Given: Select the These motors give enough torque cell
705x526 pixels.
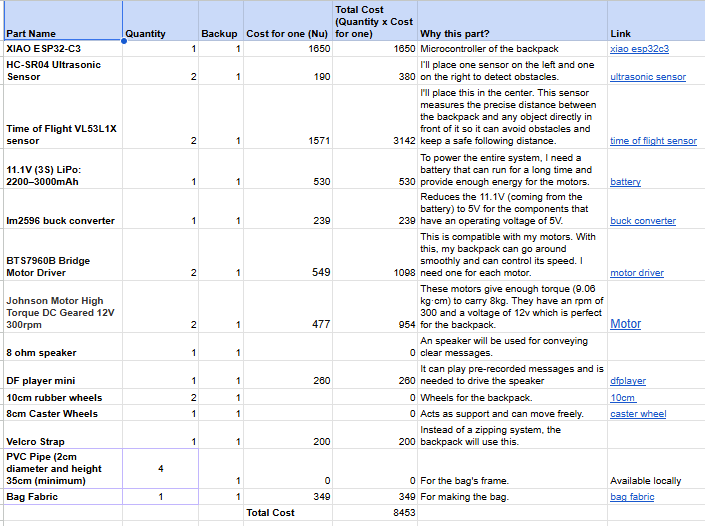Looking at the screenshot, I should [x=512, y=307].
